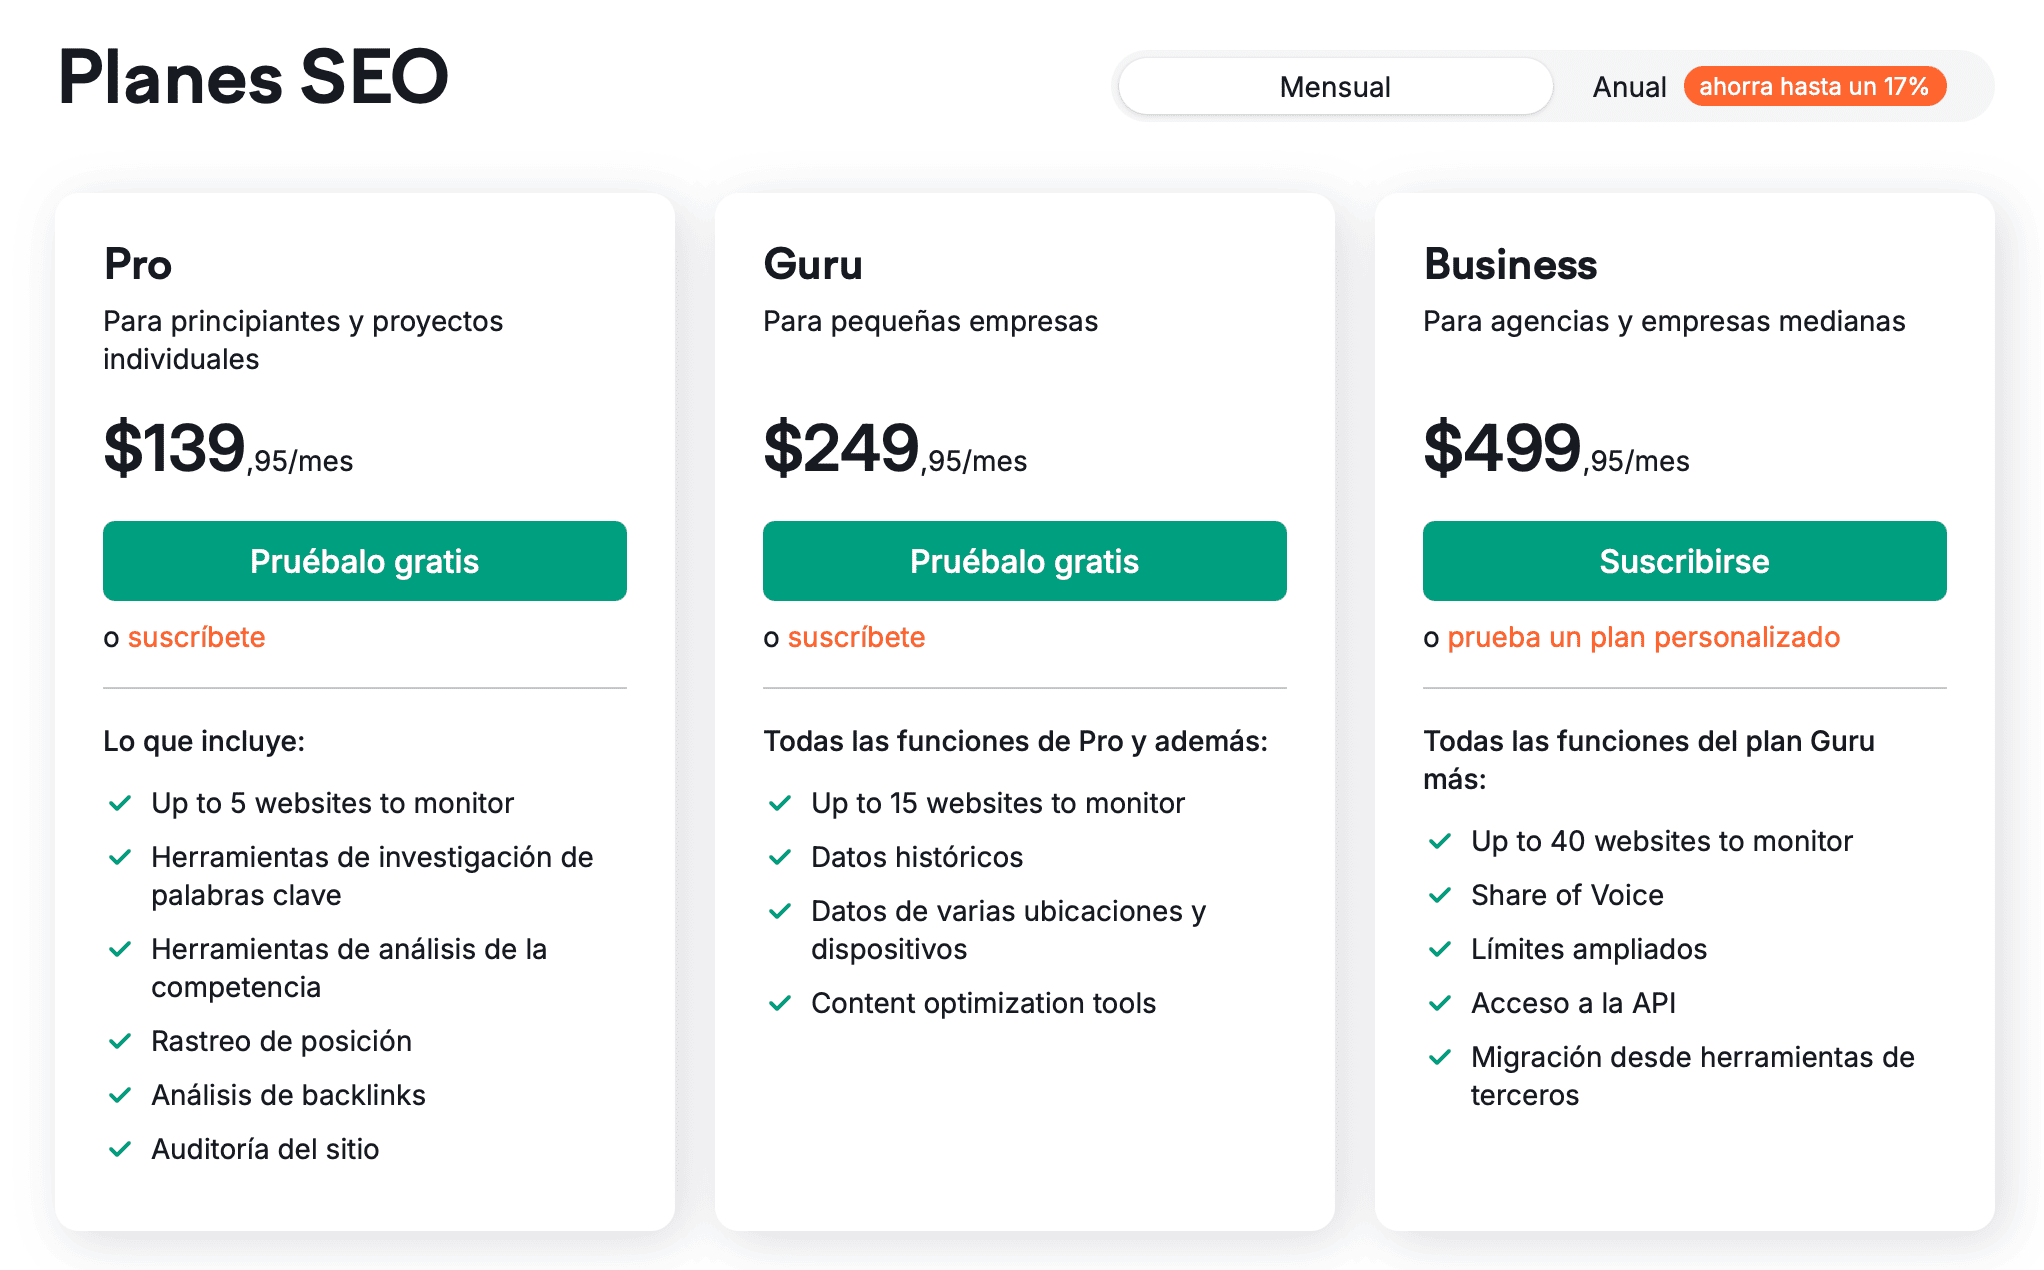Screen dimensions: 2044x1270
Task: Click checkmark next to "Up to 15 websites to monitor"
Action: pos(780,803)
